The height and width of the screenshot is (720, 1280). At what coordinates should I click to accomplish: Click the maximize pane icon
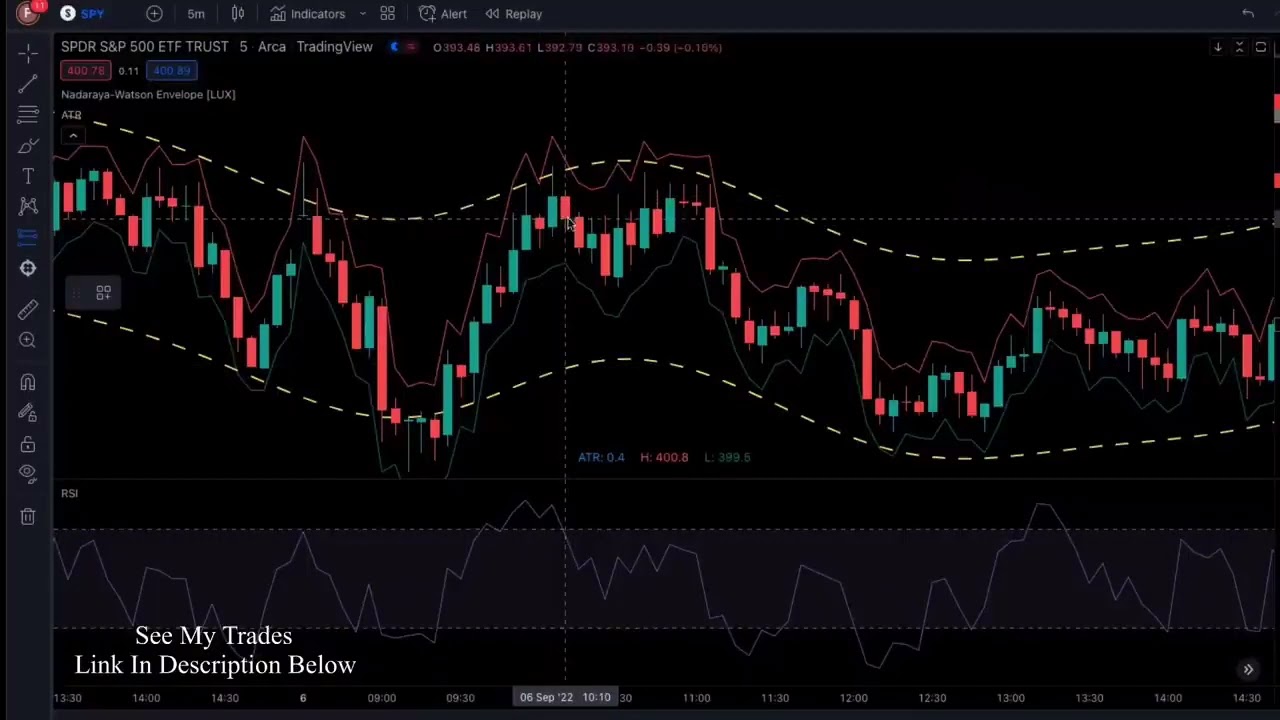coord(1261,47)
